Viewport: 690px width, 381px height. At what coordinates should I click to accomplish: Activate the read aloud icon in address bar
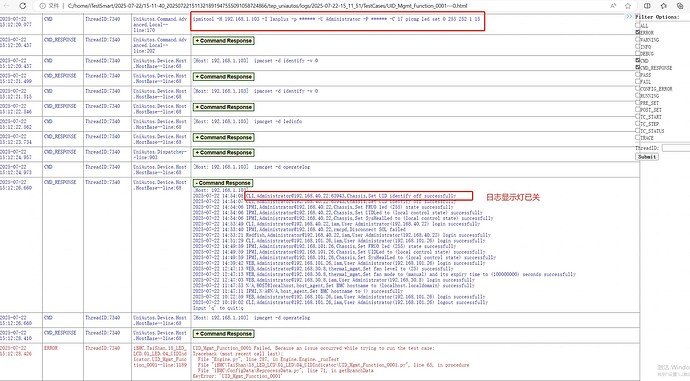(613, 6)
